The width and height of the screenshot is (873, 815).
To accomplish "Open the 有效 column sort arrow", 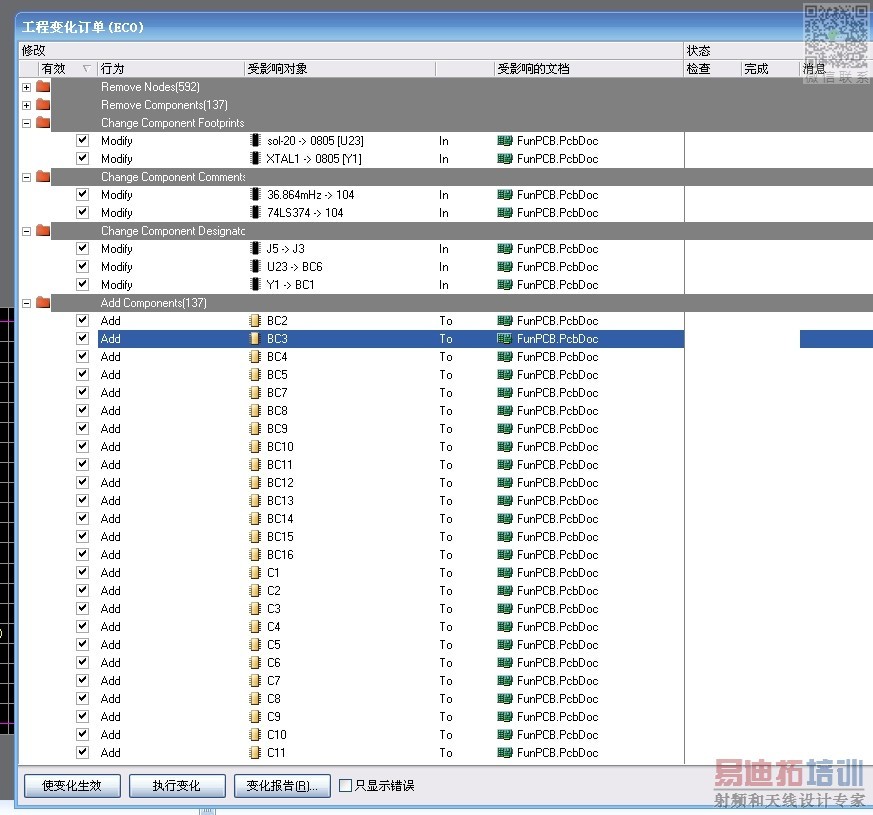I will (86, 68).
